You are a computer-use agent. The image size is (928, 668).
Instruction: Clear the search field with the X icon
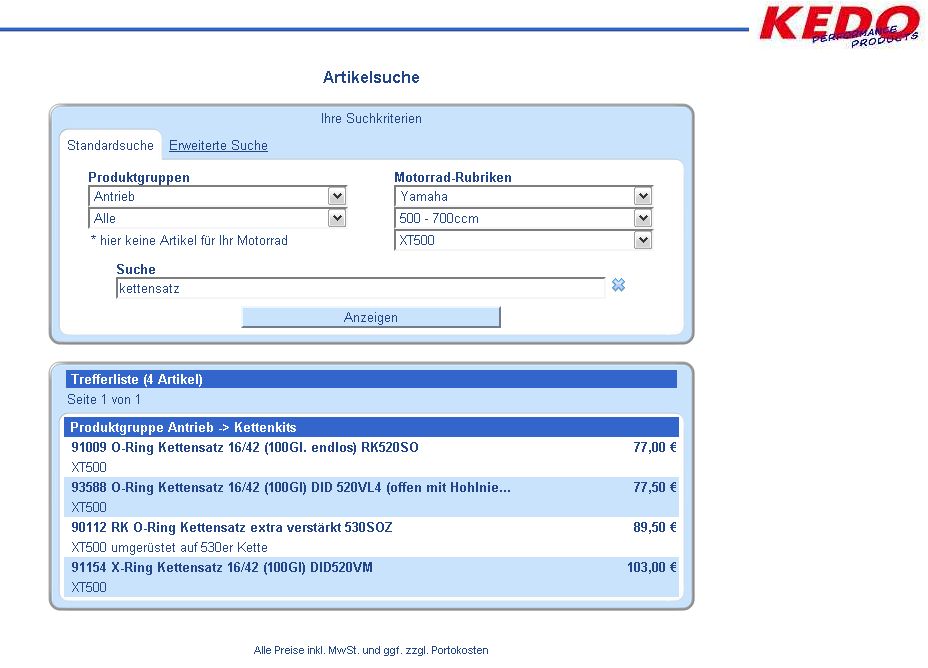(x=618, y=285)
